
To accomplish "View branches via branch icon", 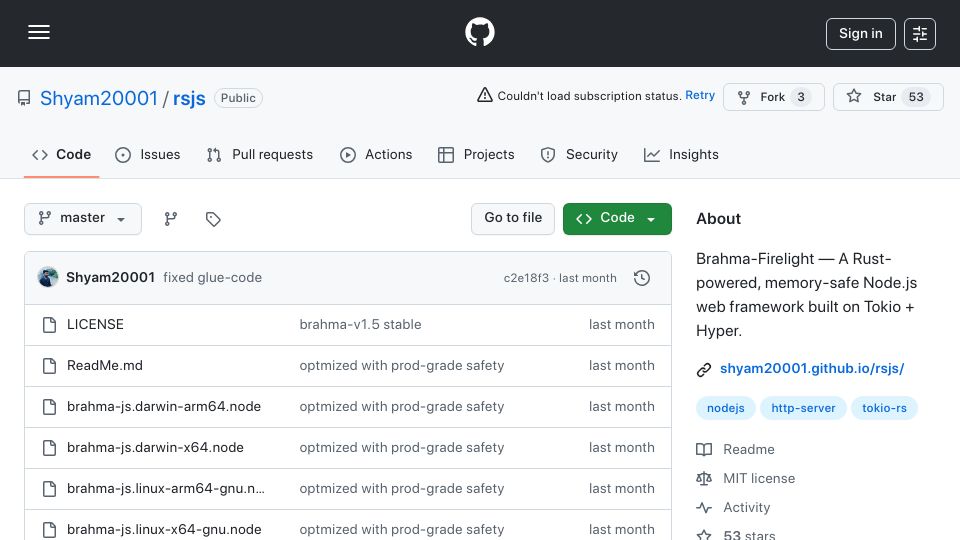I will click(x=171, y=219).
